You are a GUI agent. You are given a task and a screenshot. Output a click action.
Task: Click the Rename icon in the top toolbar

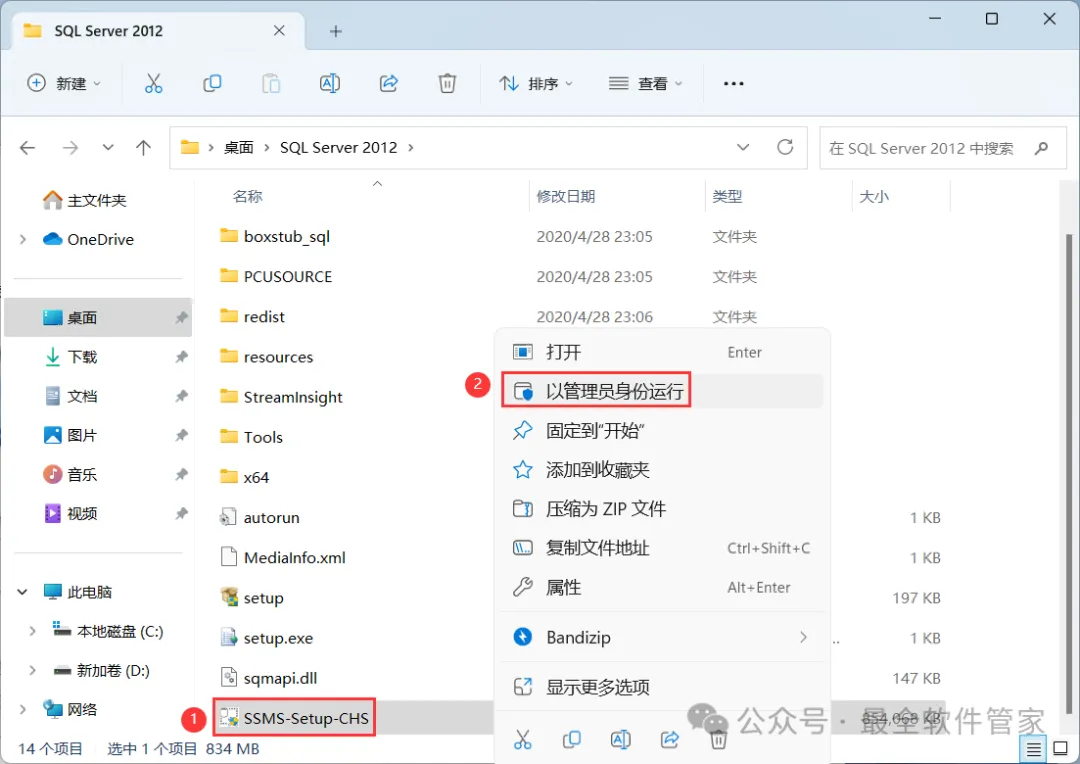pyautogui.click(x=330, y=83)
